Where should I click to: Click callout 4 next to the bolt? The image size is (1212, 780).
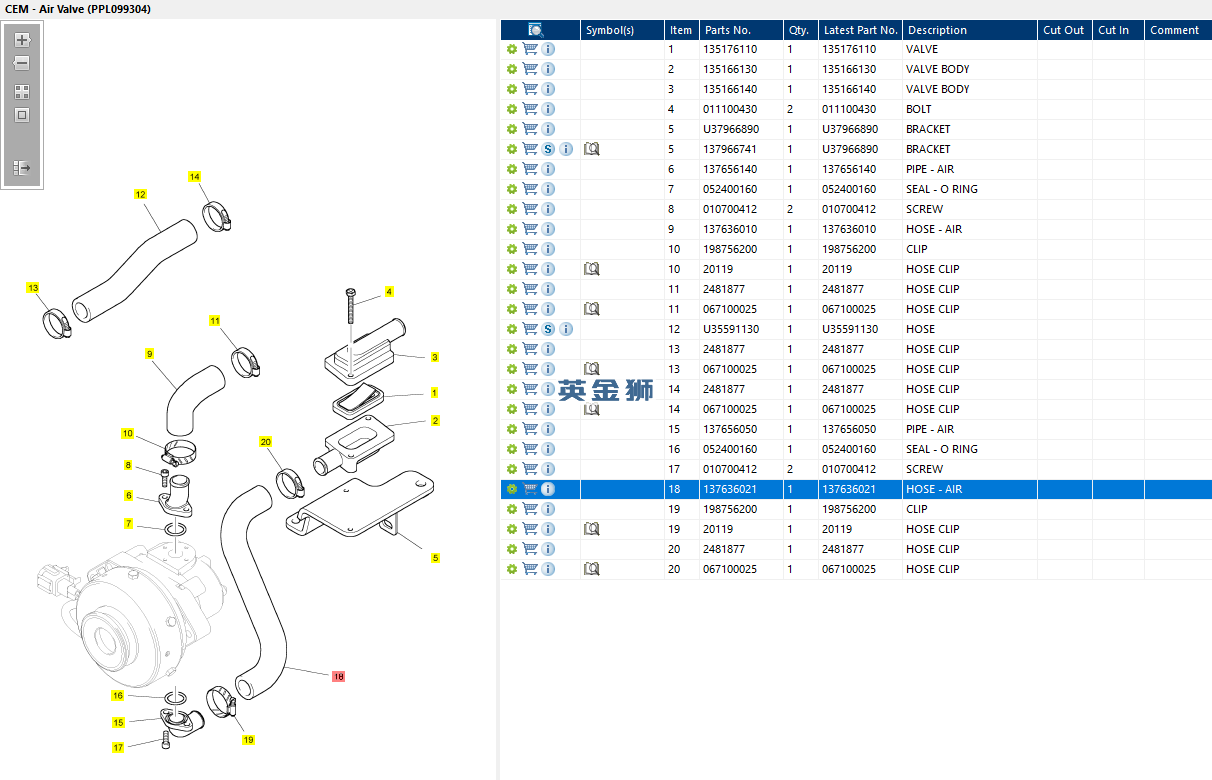[389, 291]
